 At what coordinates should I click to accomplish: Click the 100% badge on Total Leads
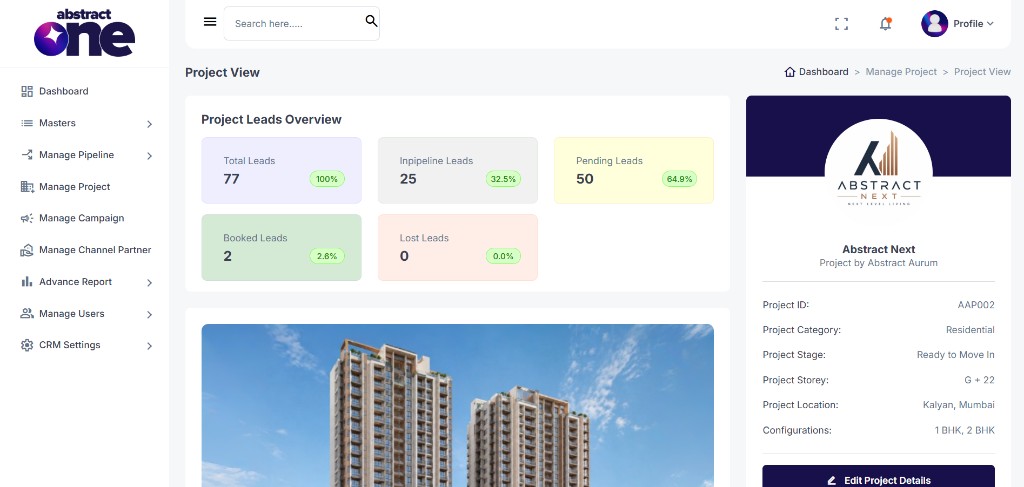coord(327,179)
